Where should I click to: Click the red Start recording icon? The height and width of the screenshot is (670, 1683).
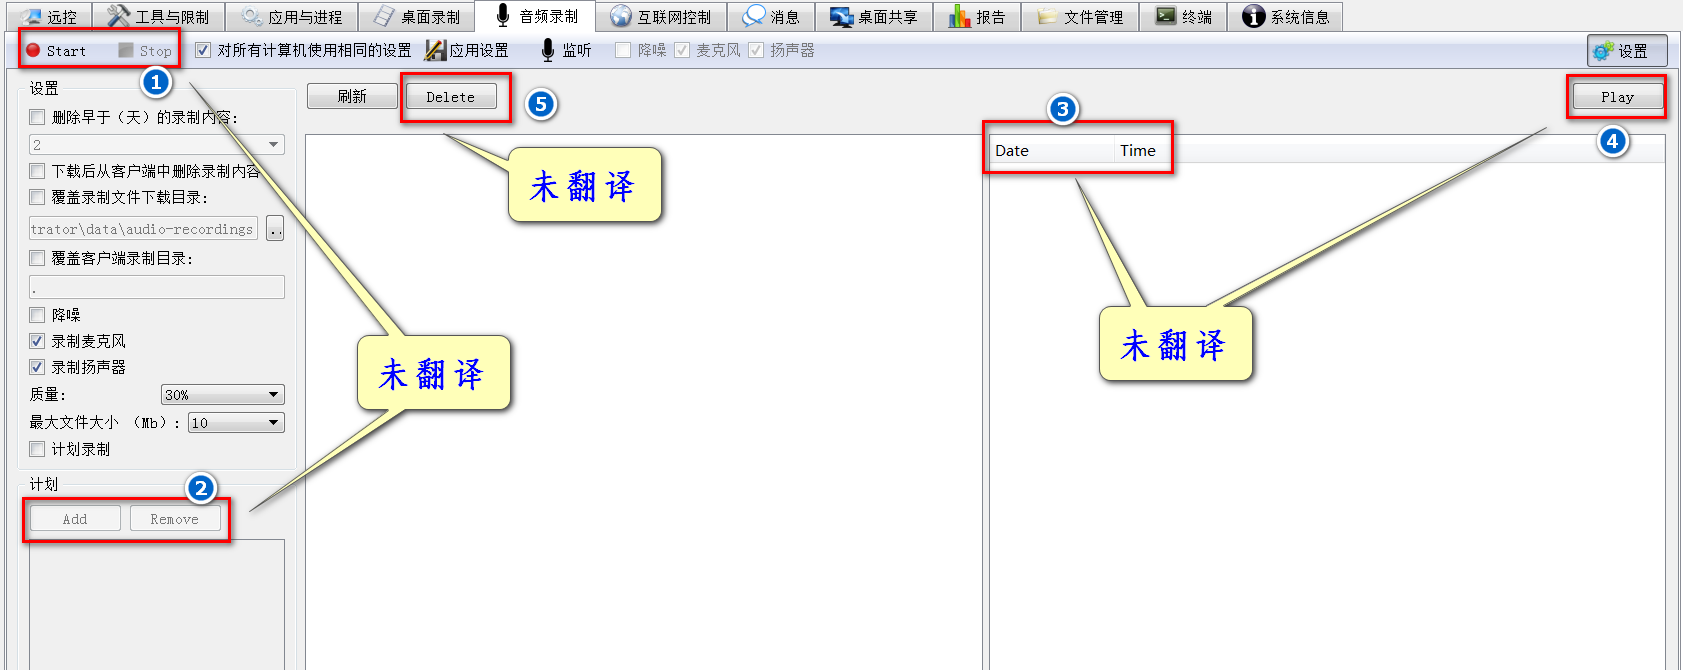[x=33, y=50]
